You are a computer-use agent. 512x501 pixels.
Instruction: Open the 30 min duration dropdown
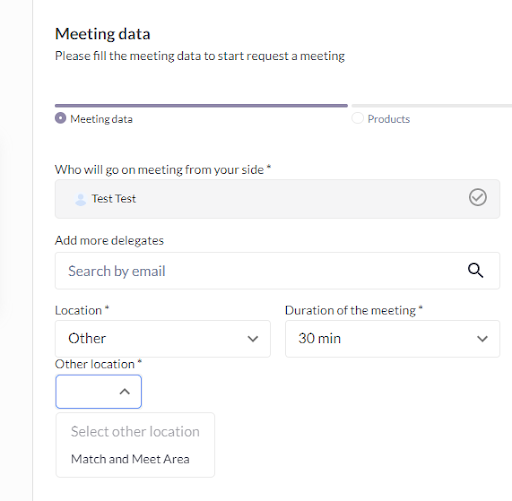click(x=392, y=339)
